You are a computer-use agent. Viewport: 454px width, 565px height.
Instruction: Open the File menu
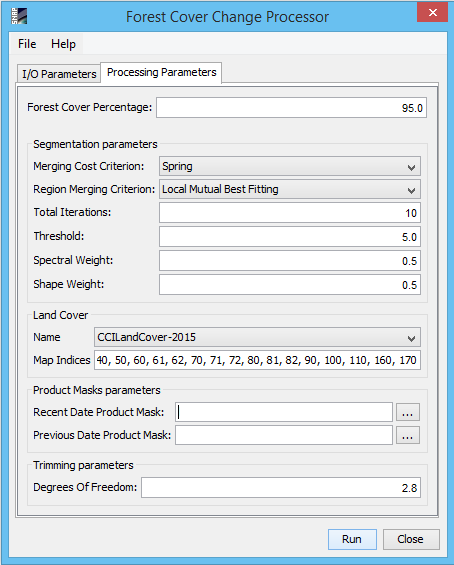(x=27, y=44)
